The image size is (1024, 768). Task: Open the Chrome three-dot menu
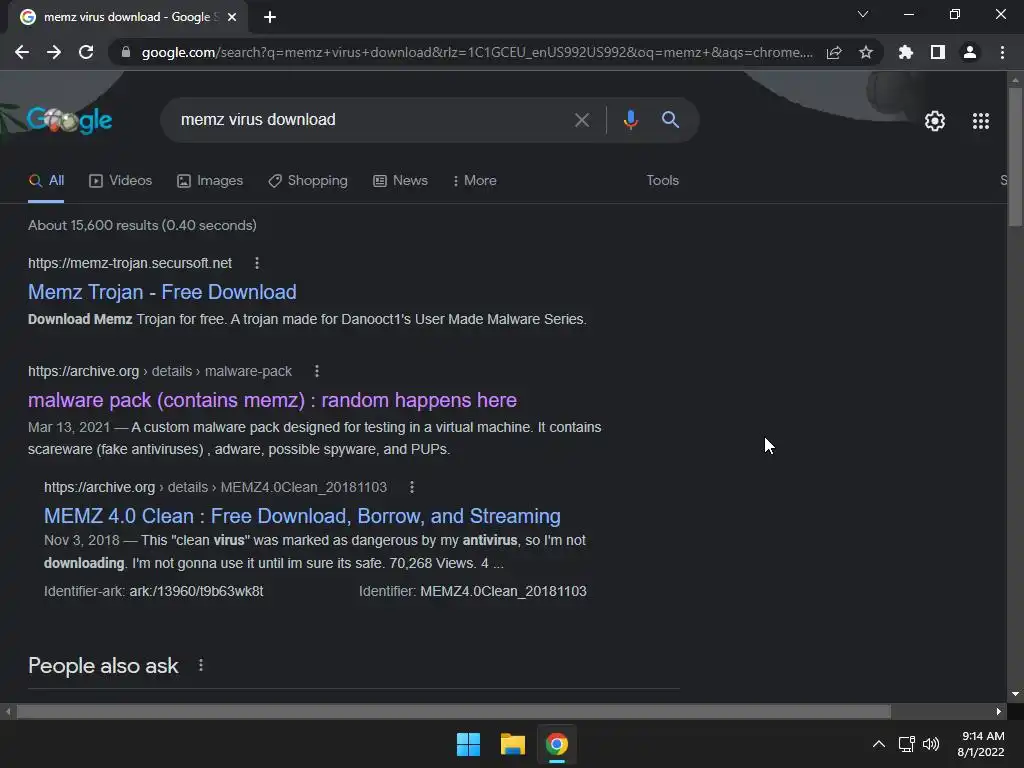click(1002, 52)
